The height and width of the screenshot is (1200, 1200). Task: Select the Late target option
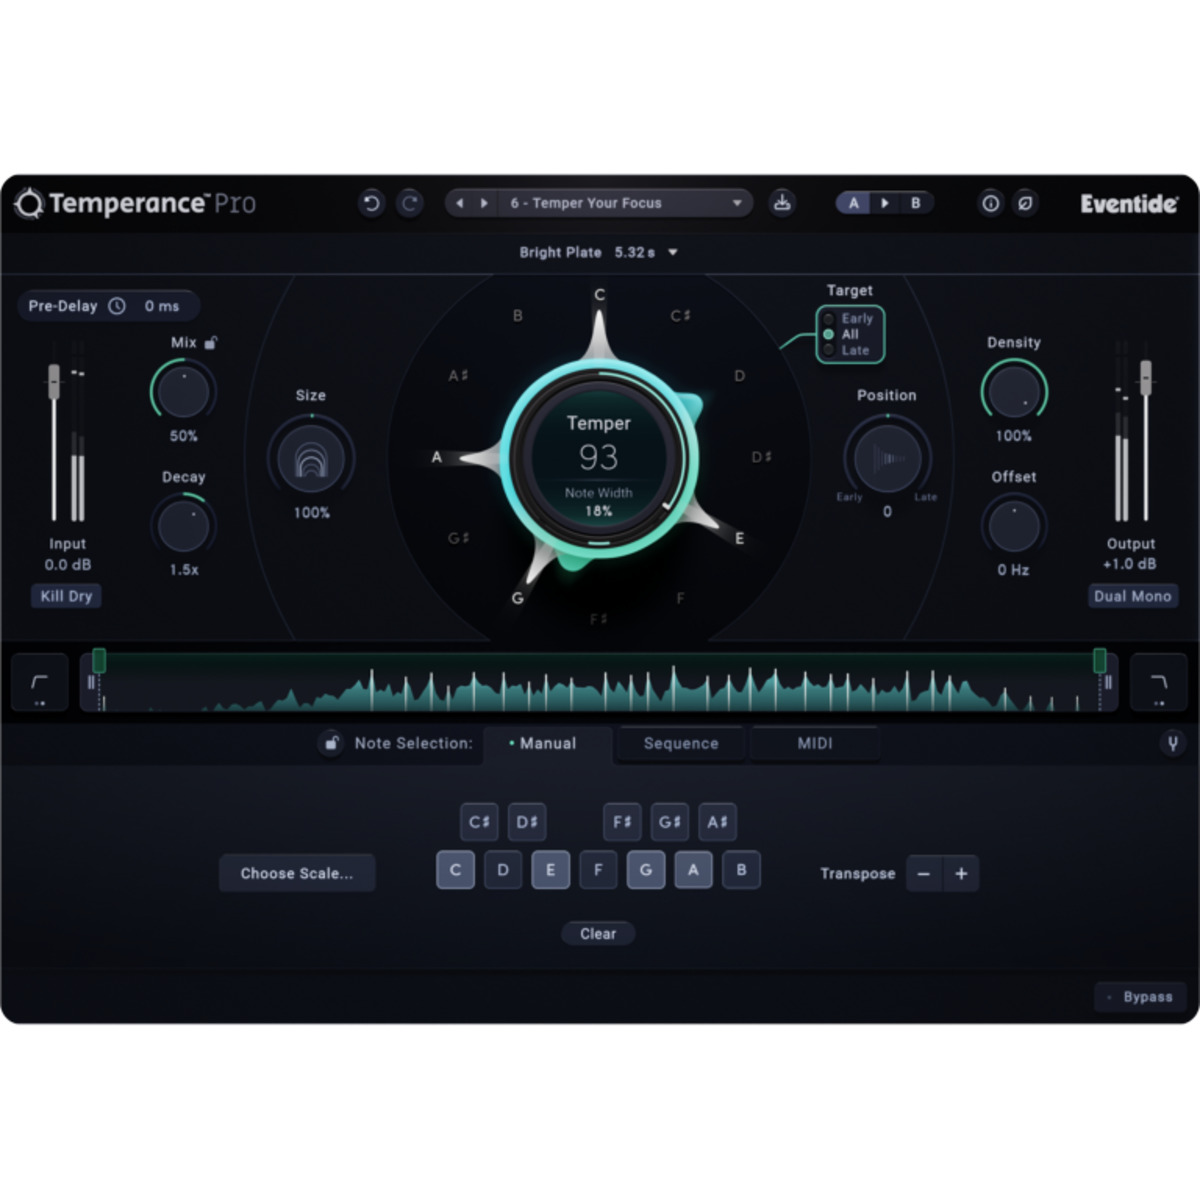pos(829,350)
